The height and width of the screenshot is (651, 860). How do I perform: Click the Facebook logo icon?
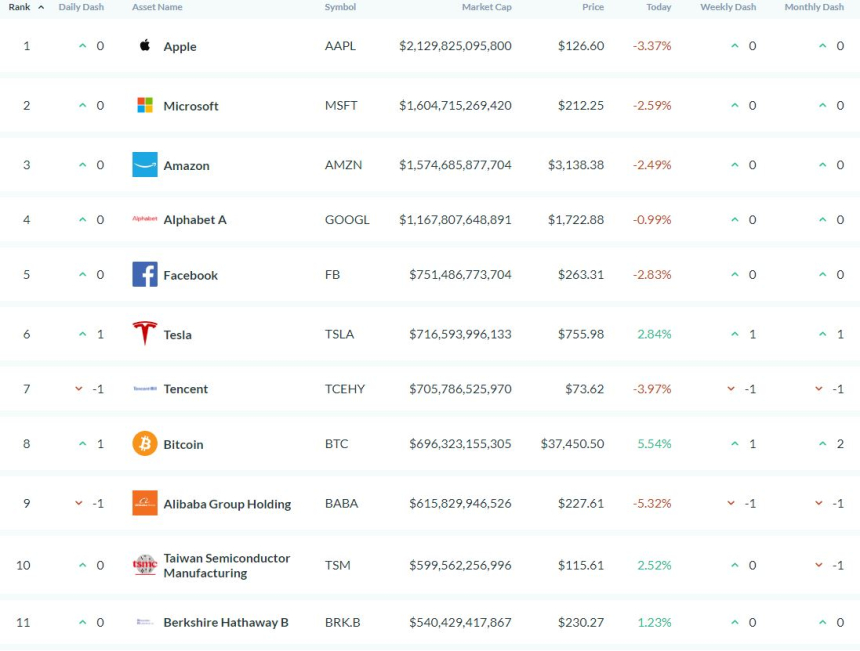145,274
